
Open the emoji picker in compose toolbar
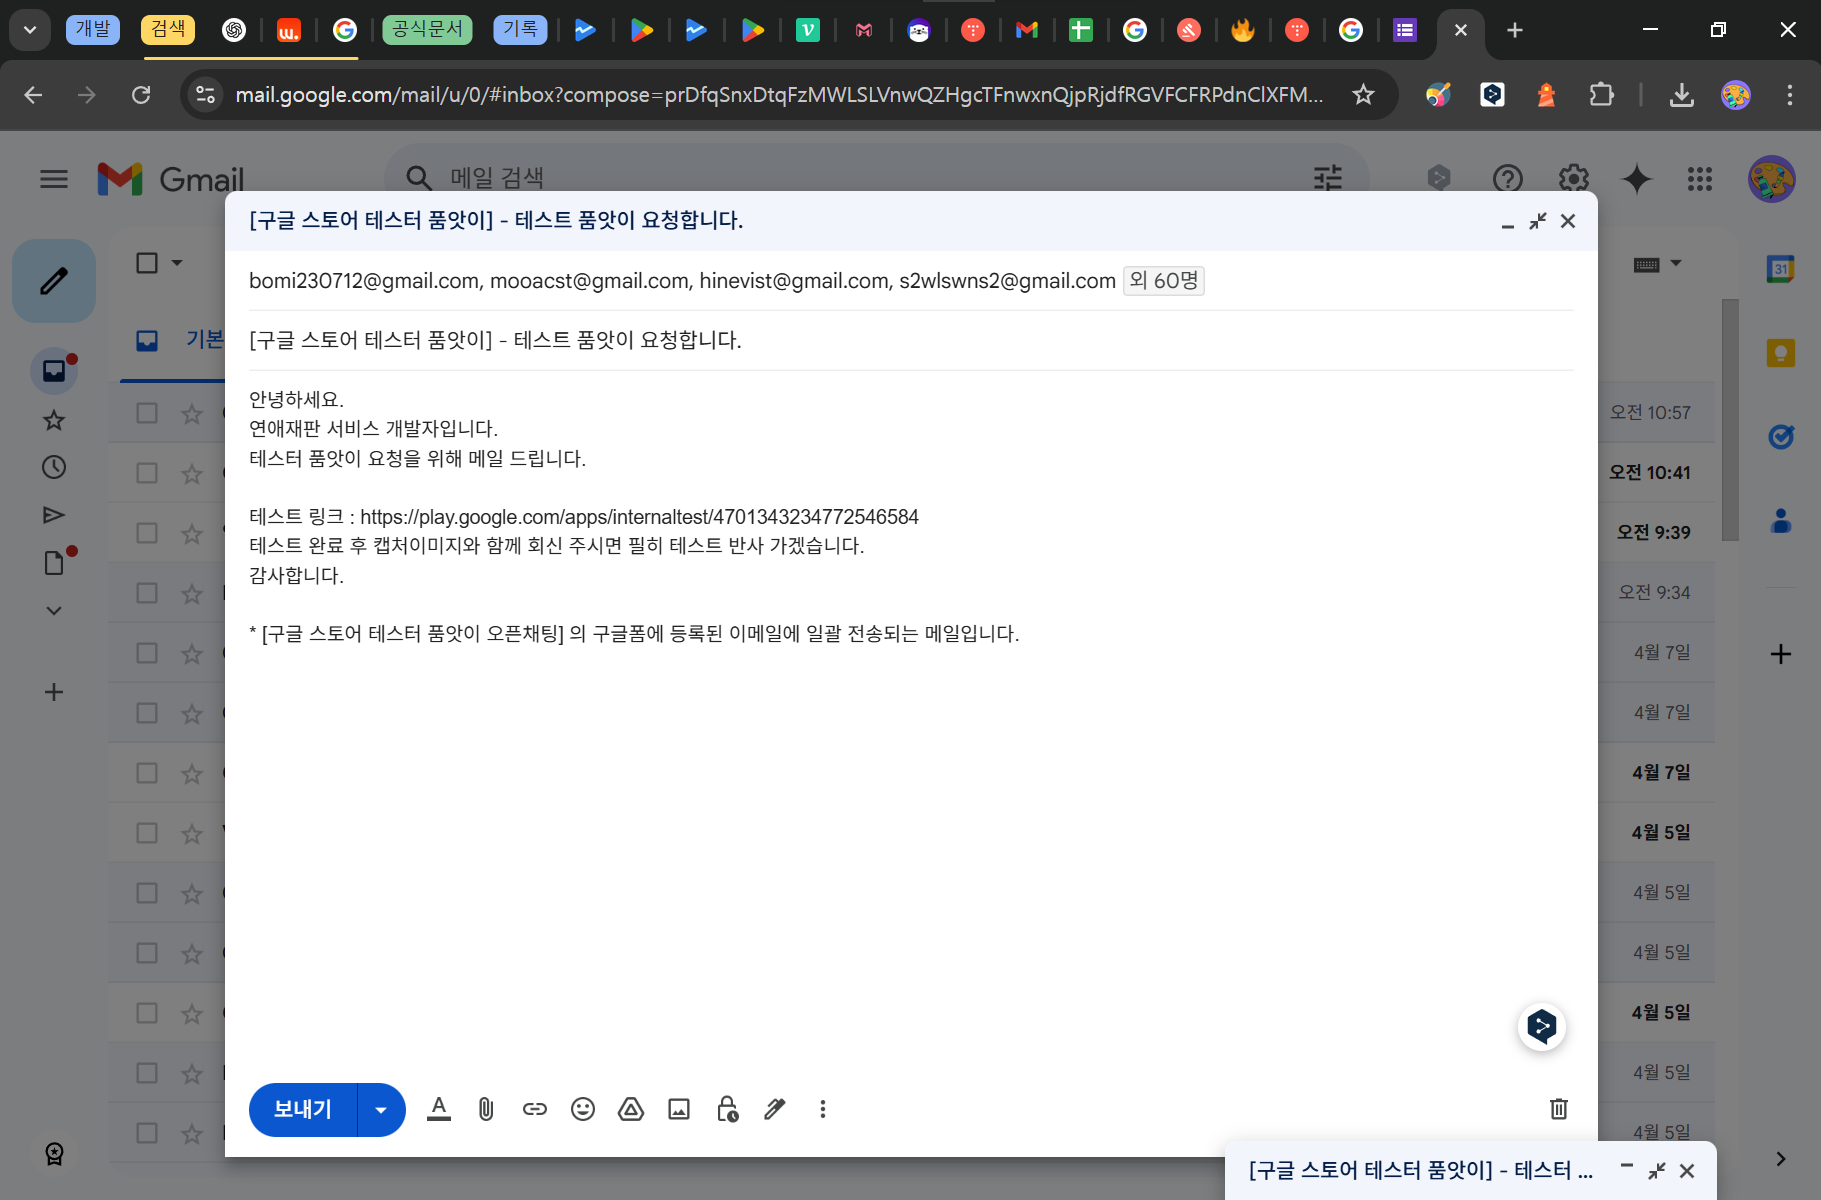[x=583, y=1109]
